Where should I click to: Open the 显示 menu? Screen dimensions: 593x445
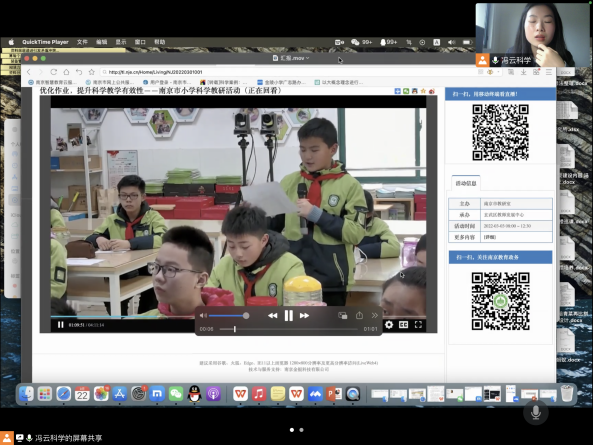coord(121,42)
